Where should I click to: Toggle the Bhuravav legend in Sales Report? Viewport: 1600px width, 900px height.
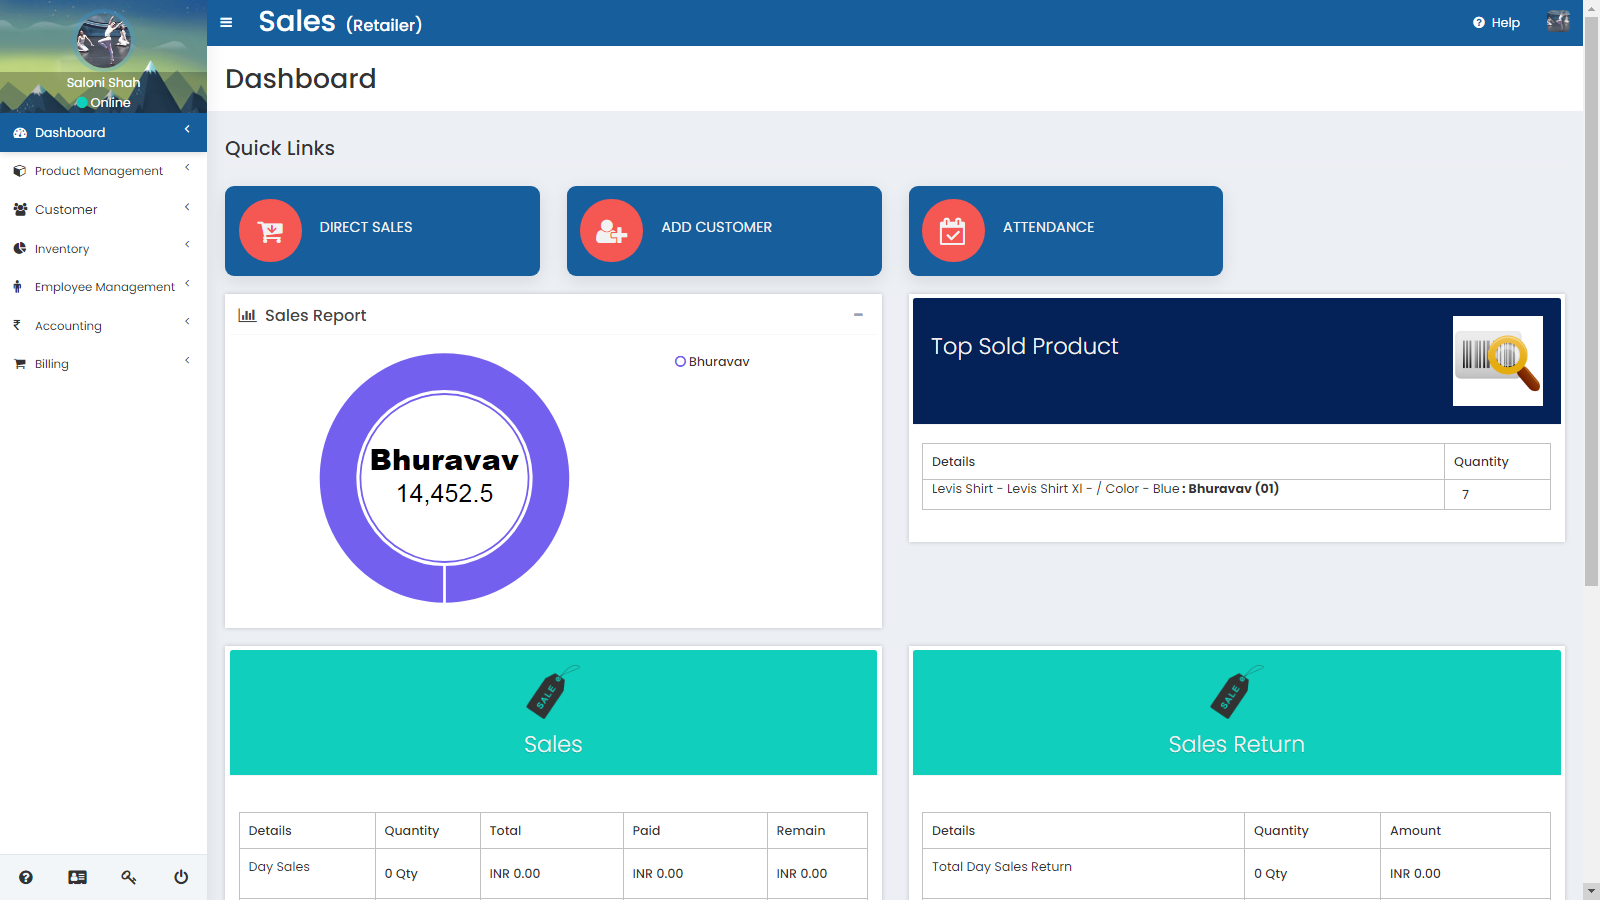713,361
